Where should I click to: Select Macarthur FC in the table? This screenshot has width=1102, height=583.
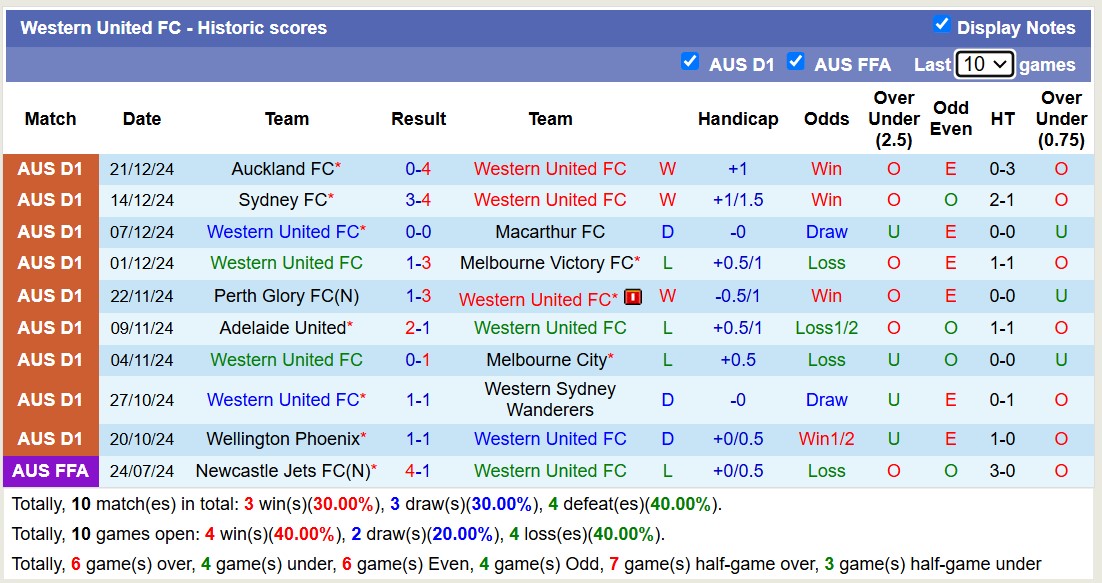pos(550,232)
